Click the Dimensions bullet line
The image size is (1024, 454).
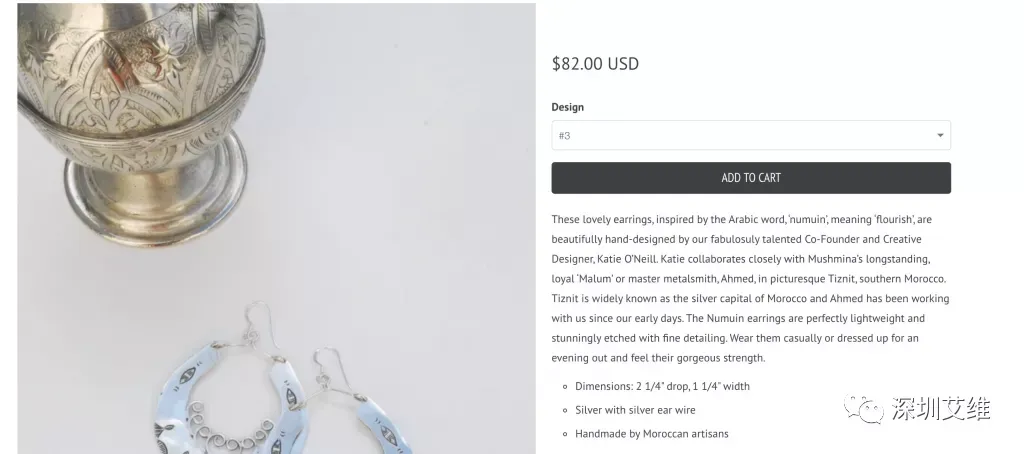pos(662,386)
